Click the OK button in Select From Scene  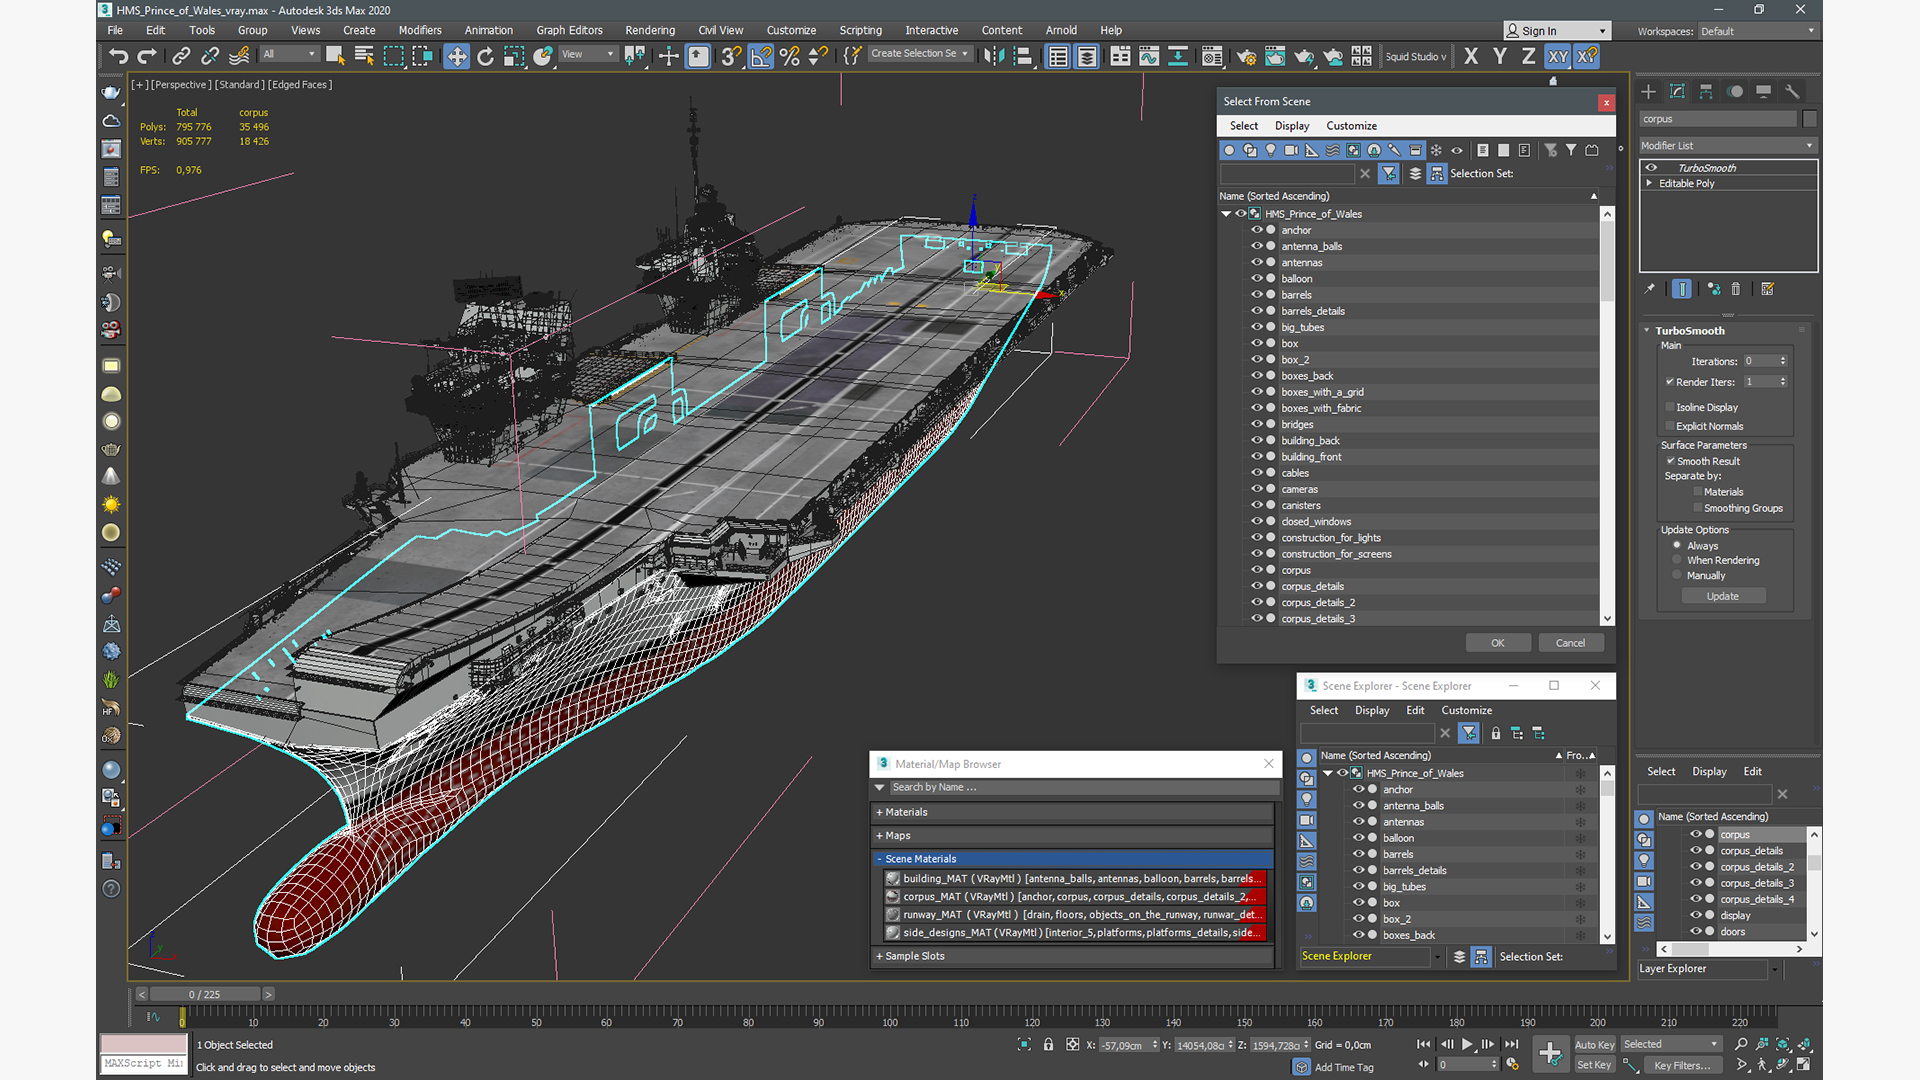coord(1497,642)
